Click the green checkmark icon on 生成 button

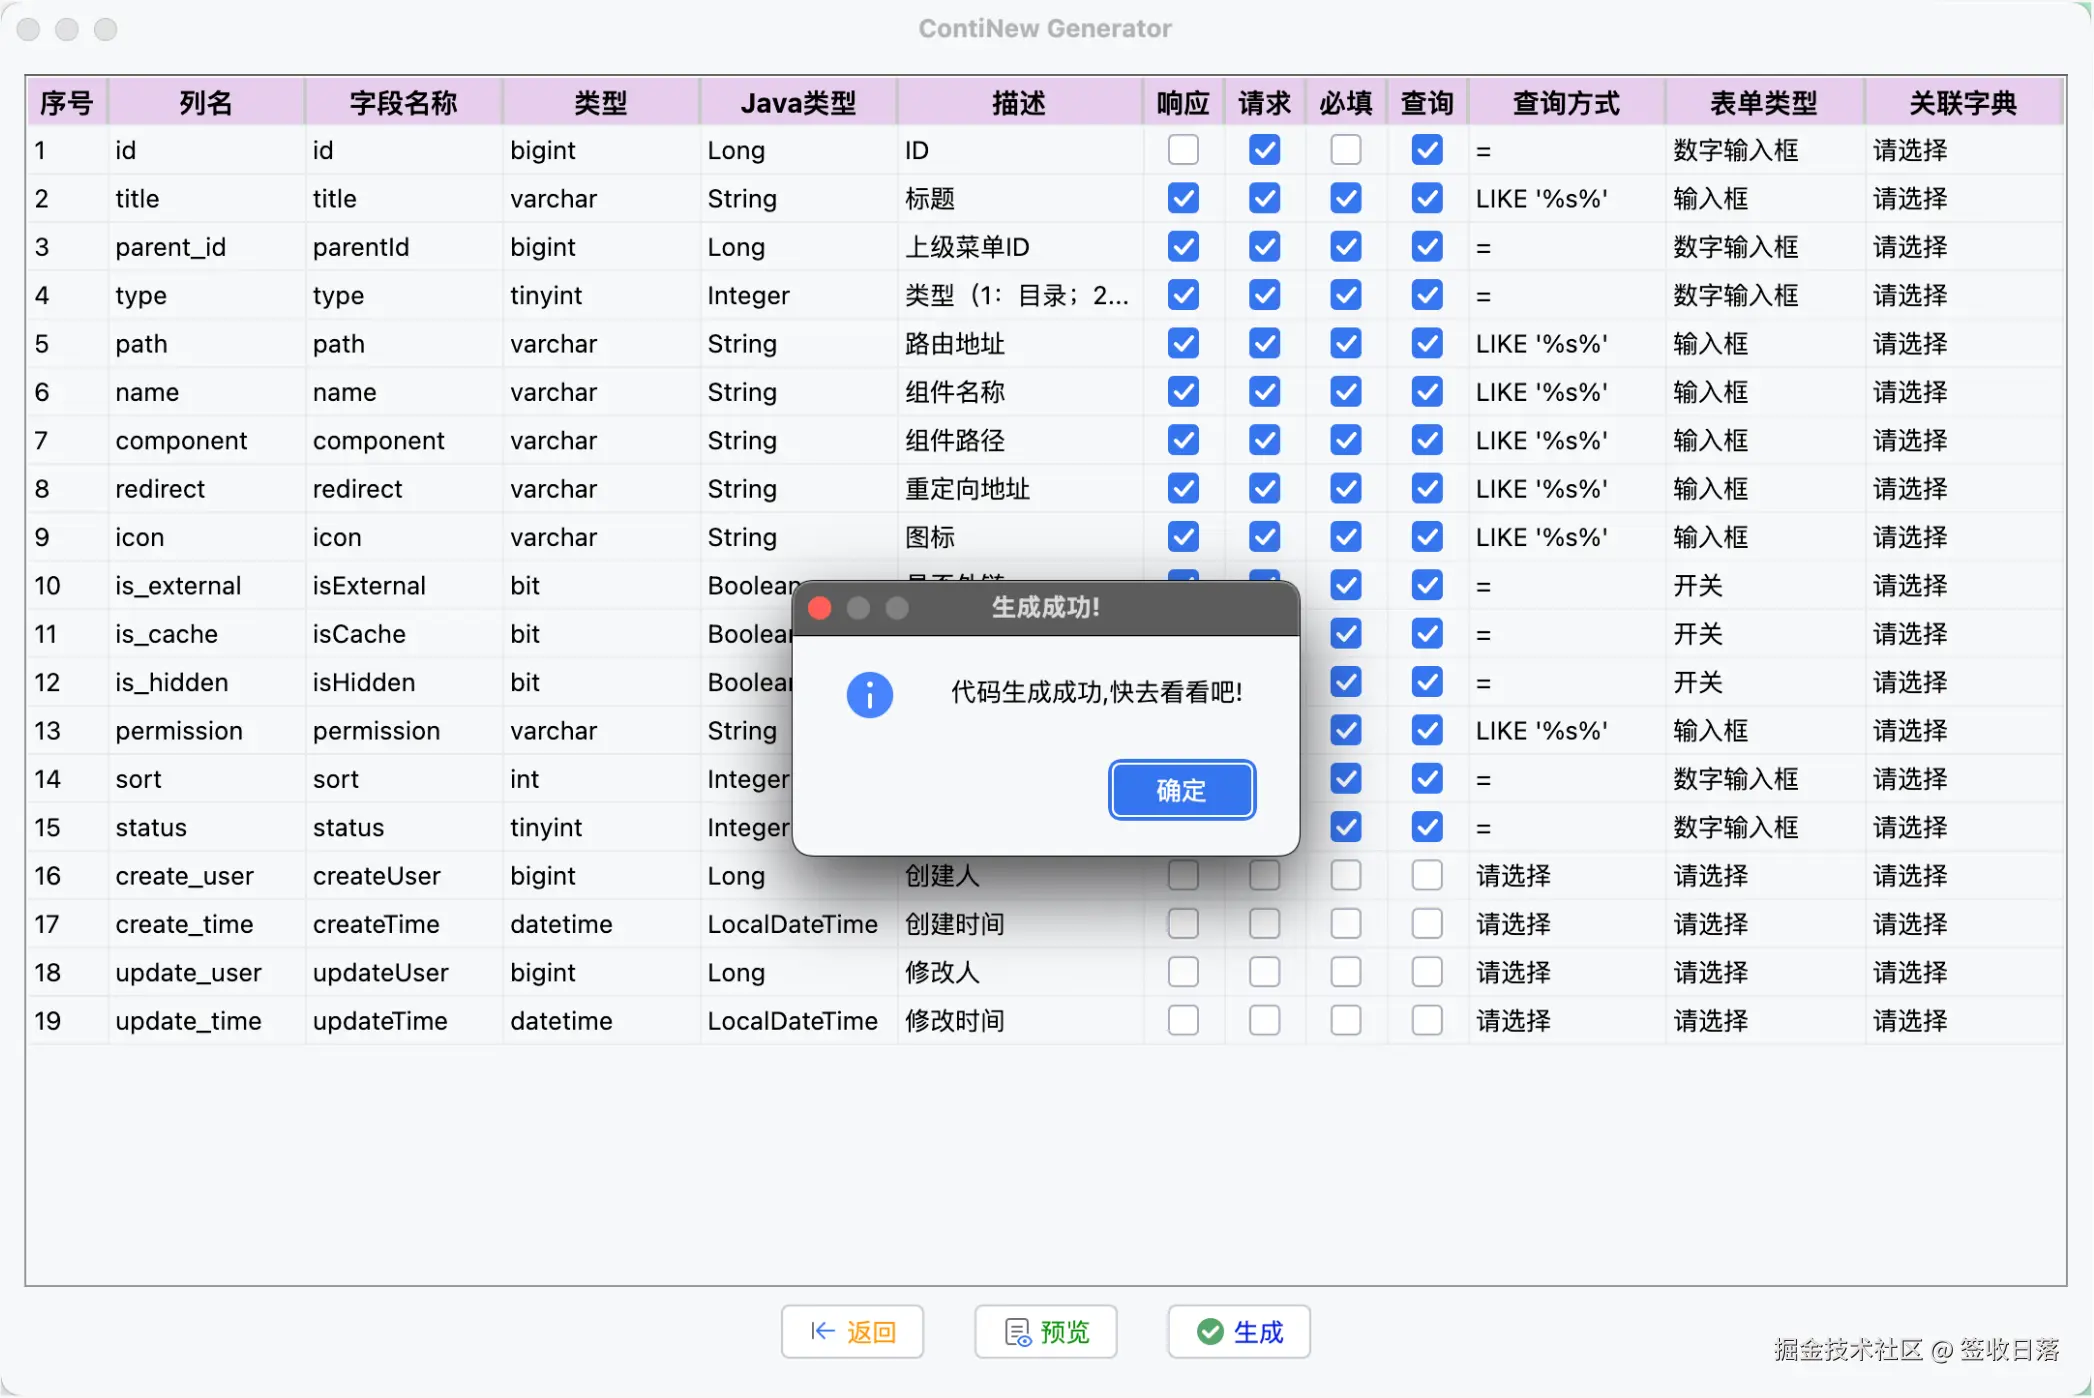[x=1210, y=1331]
